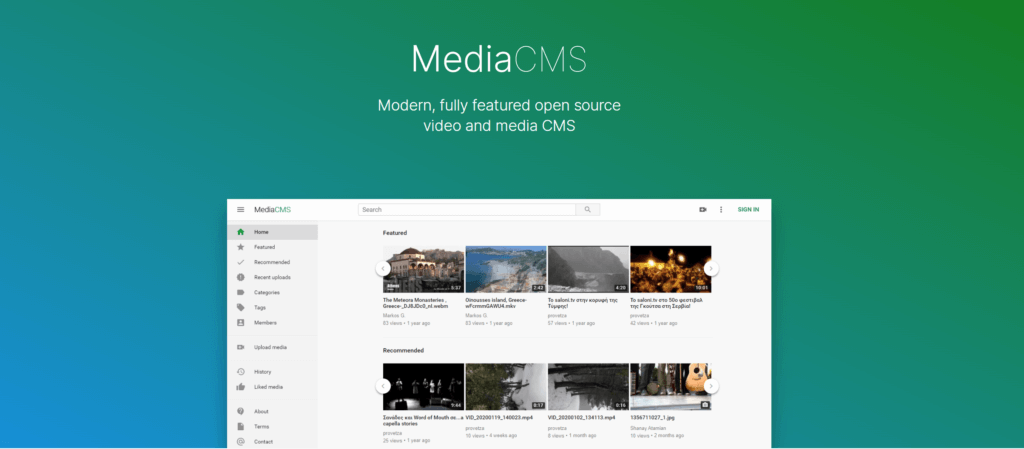The image size is (1024, 449).
Task: Open The Meteora Monasteries video thumbnail
Action: (x=423, y=269)
